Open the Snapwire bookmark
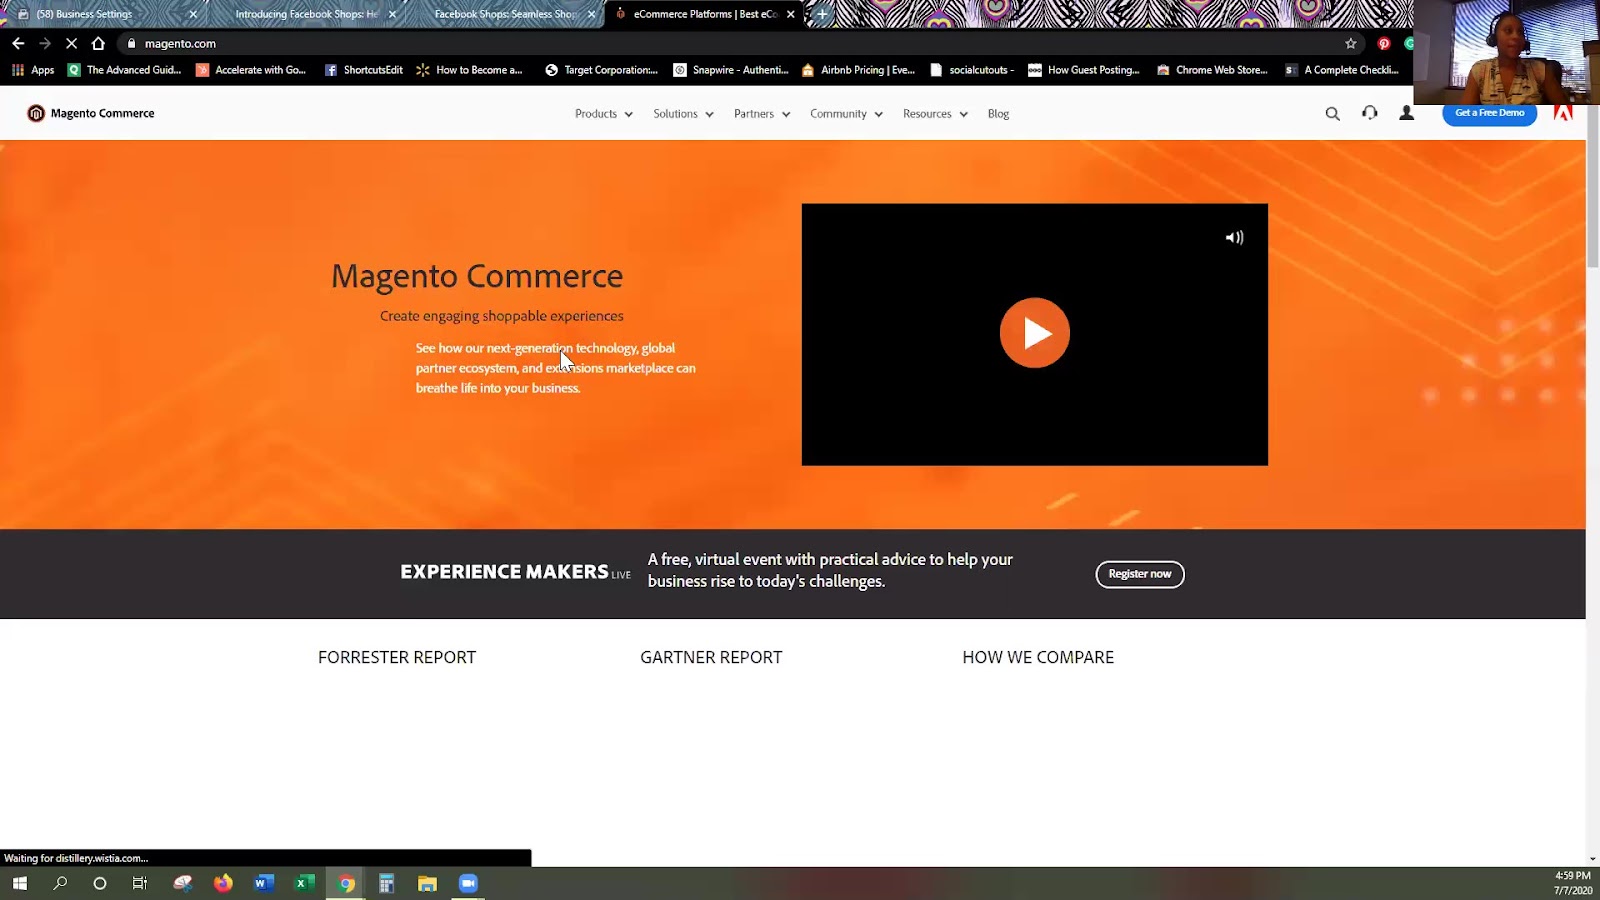This screenshot has width=1600, height=900. (x=731, y=70)
